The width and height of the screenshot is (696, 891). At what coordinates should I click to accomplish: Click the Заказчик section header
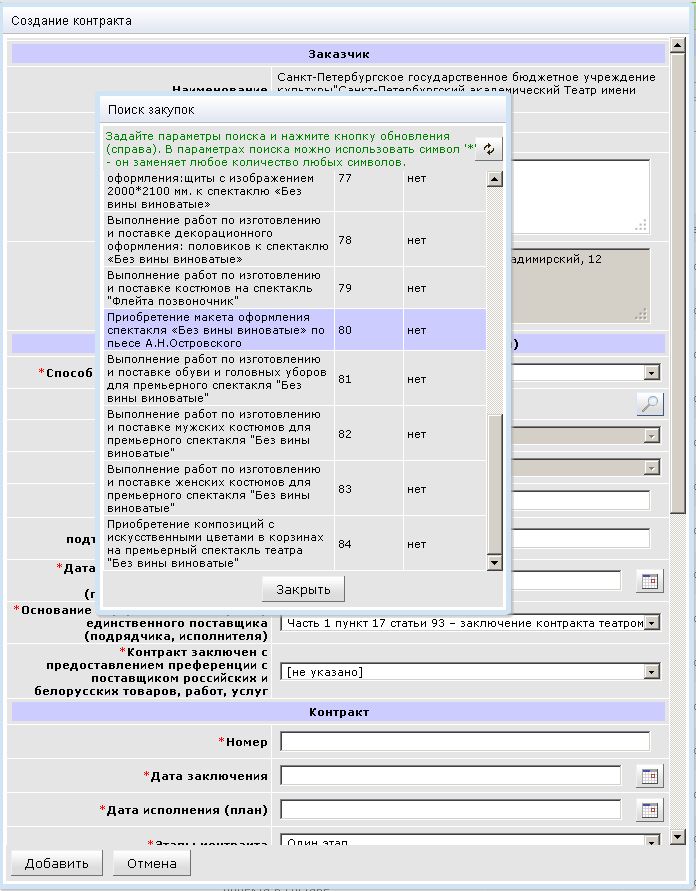click(x=339, y=54)
